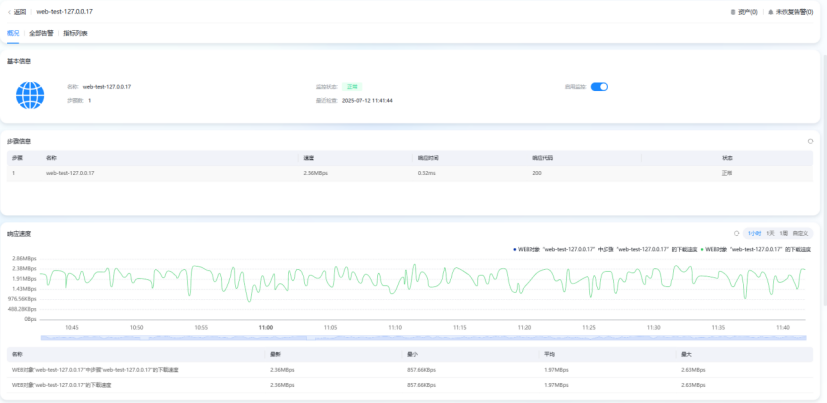Select the 1小时 time range
This screenshot has height=403, width=827.
click(x=754, y=233)
